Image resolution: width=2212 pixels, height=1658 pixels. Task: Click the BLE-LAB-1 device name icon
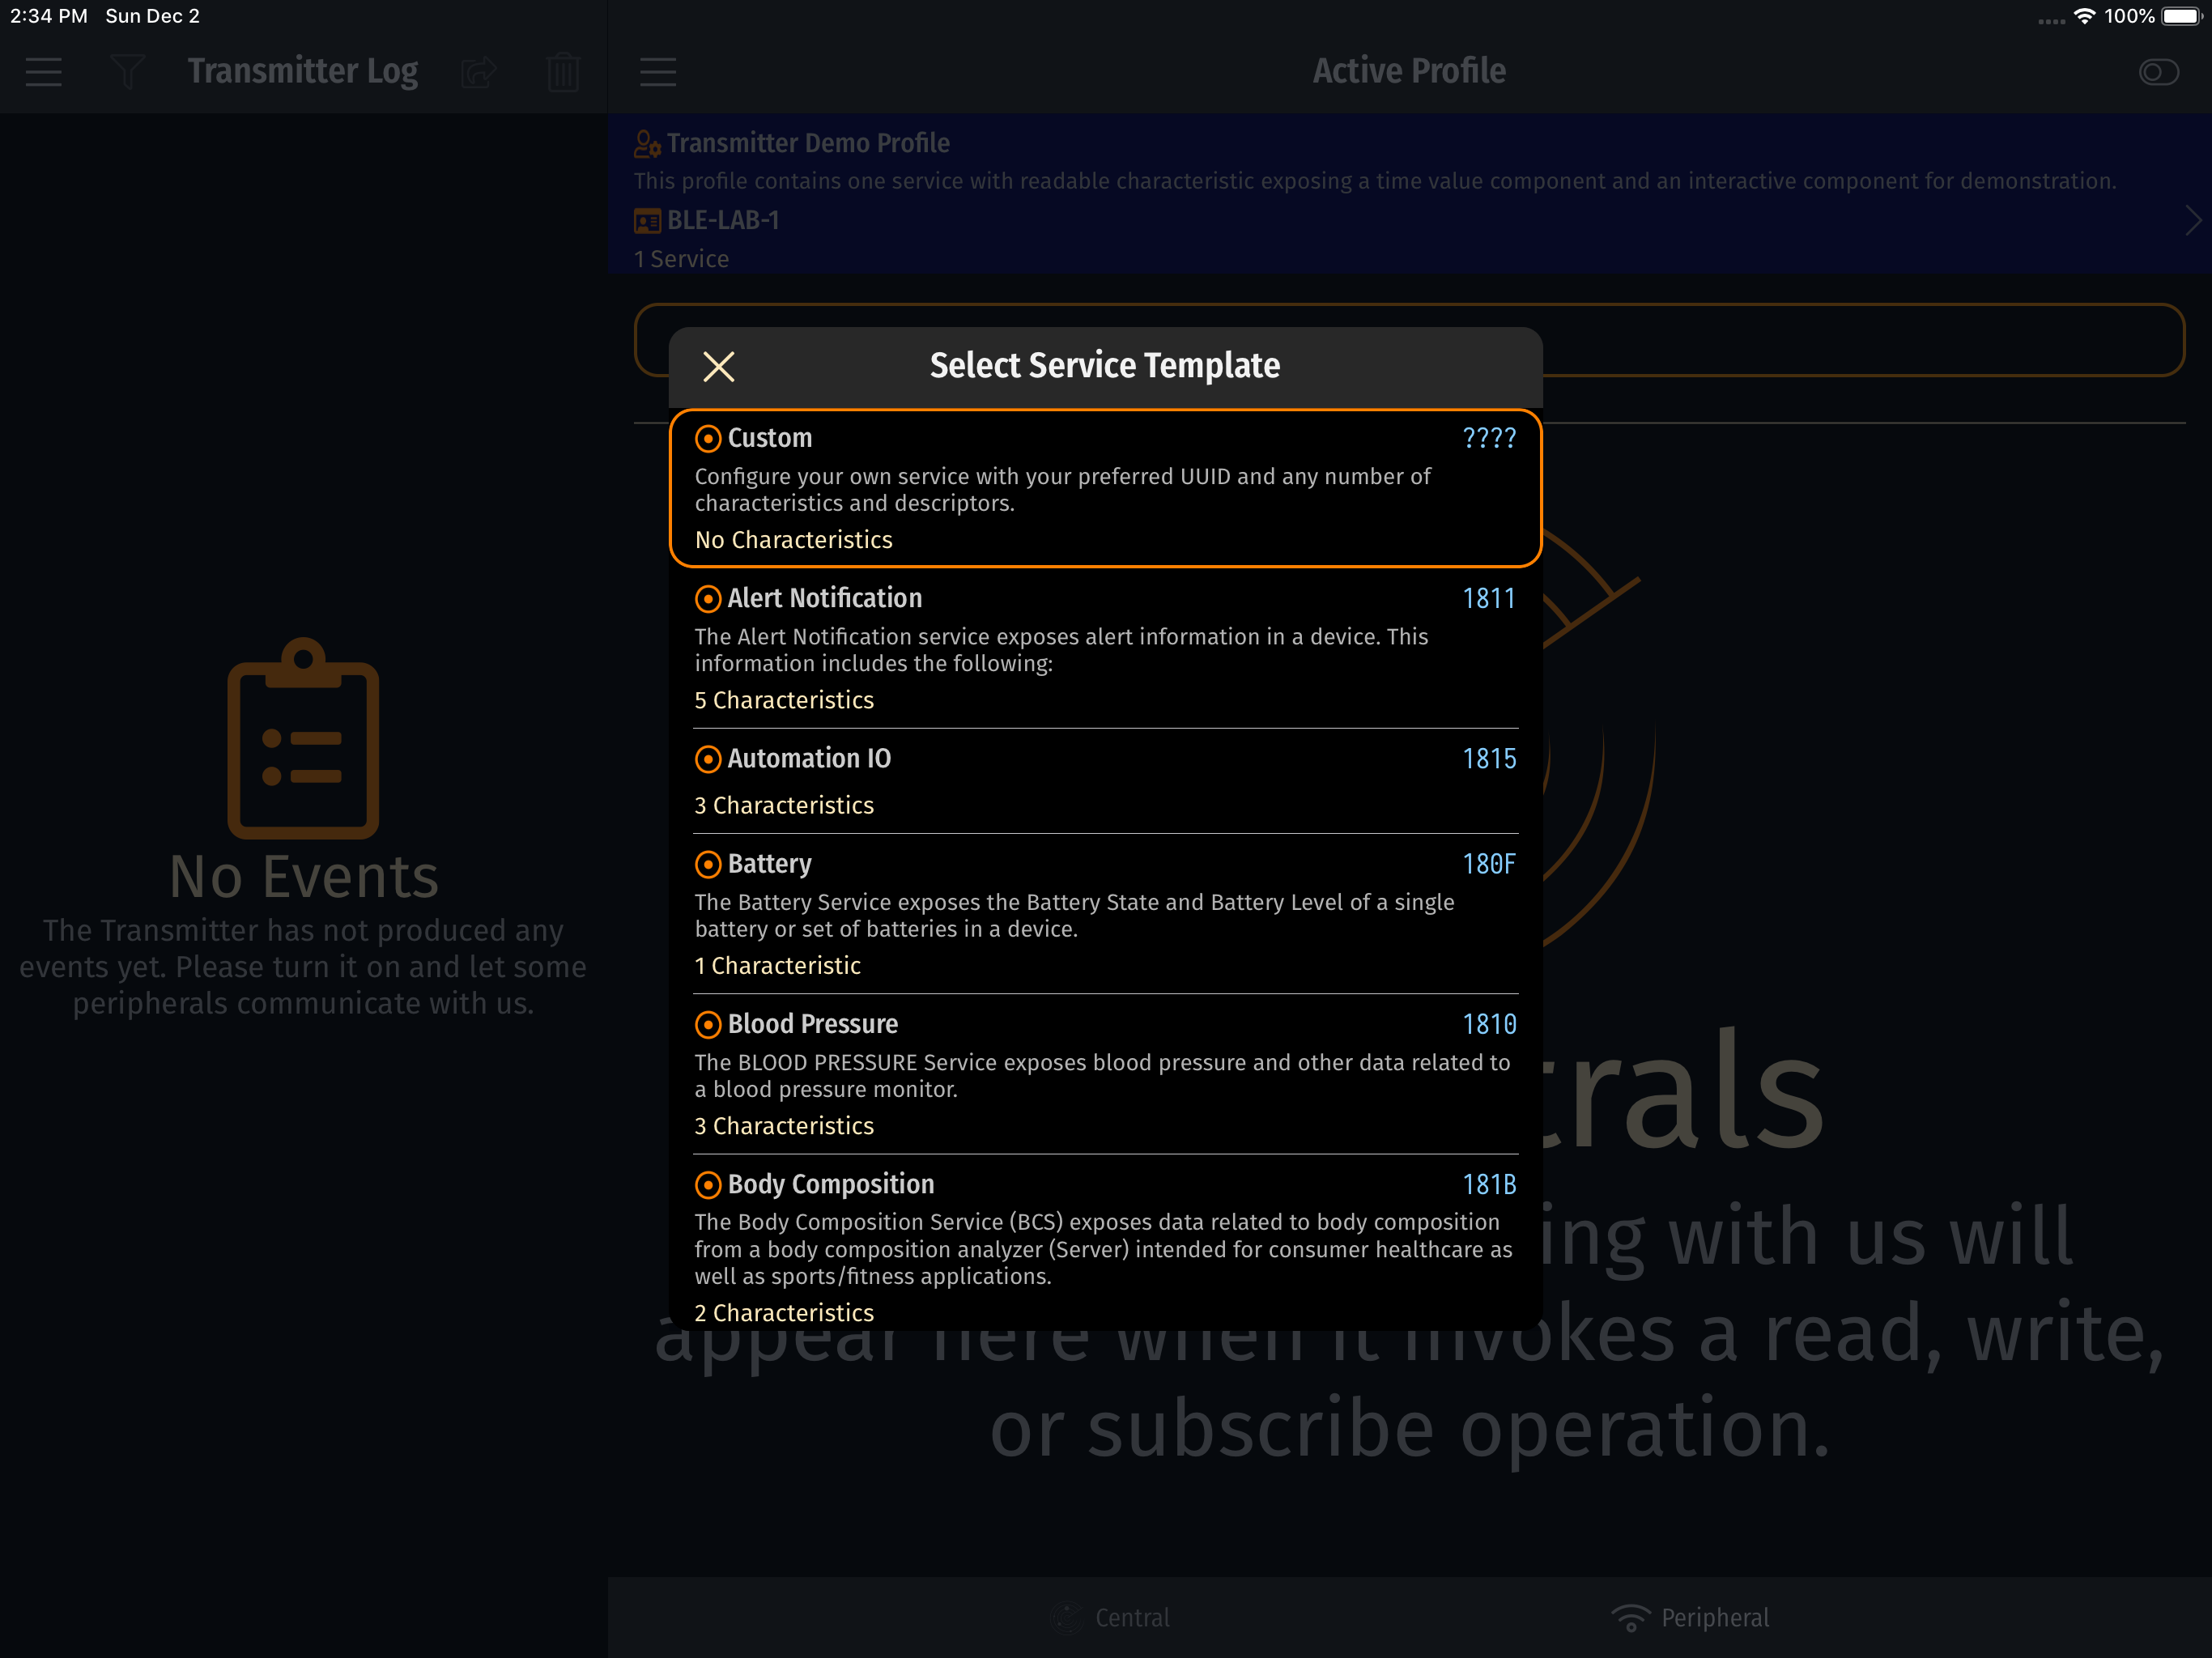(x=647, y=221)
